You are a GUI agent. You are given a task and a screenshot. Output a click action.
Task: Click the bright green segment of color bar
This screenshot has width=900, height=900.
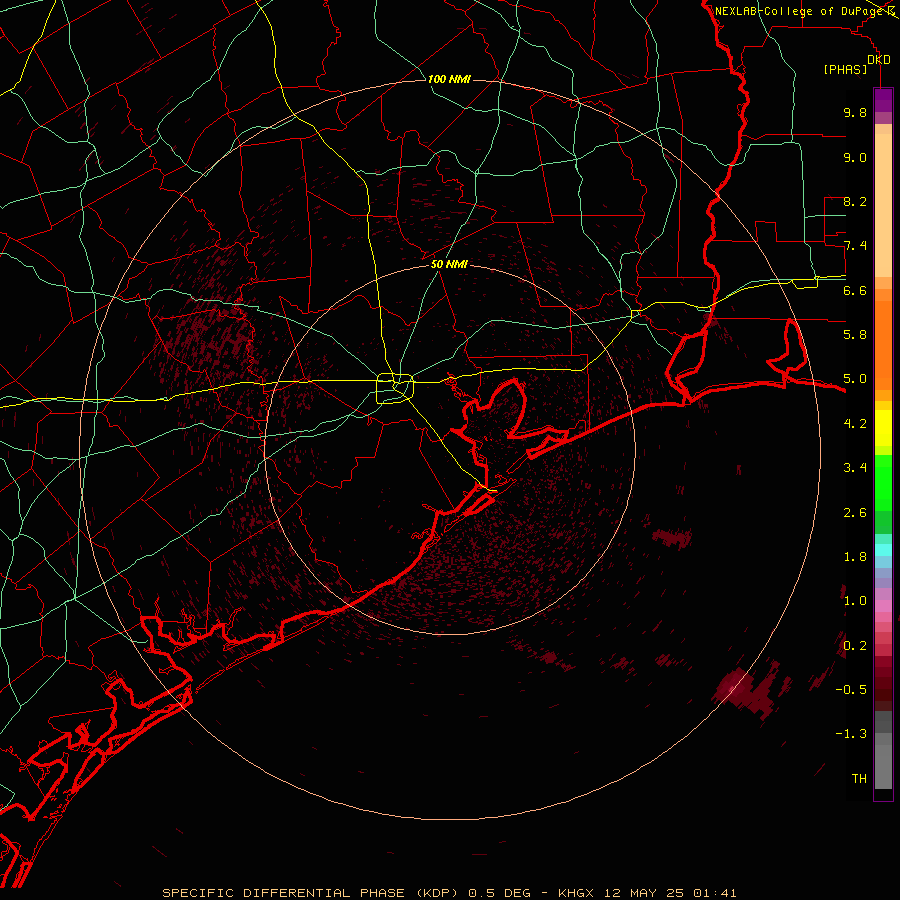coord(883,482)
